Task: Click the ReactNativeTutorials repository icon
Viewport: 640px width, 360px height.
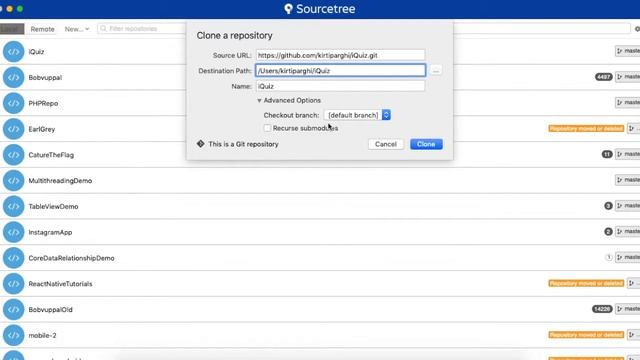Action: (13, 284)
